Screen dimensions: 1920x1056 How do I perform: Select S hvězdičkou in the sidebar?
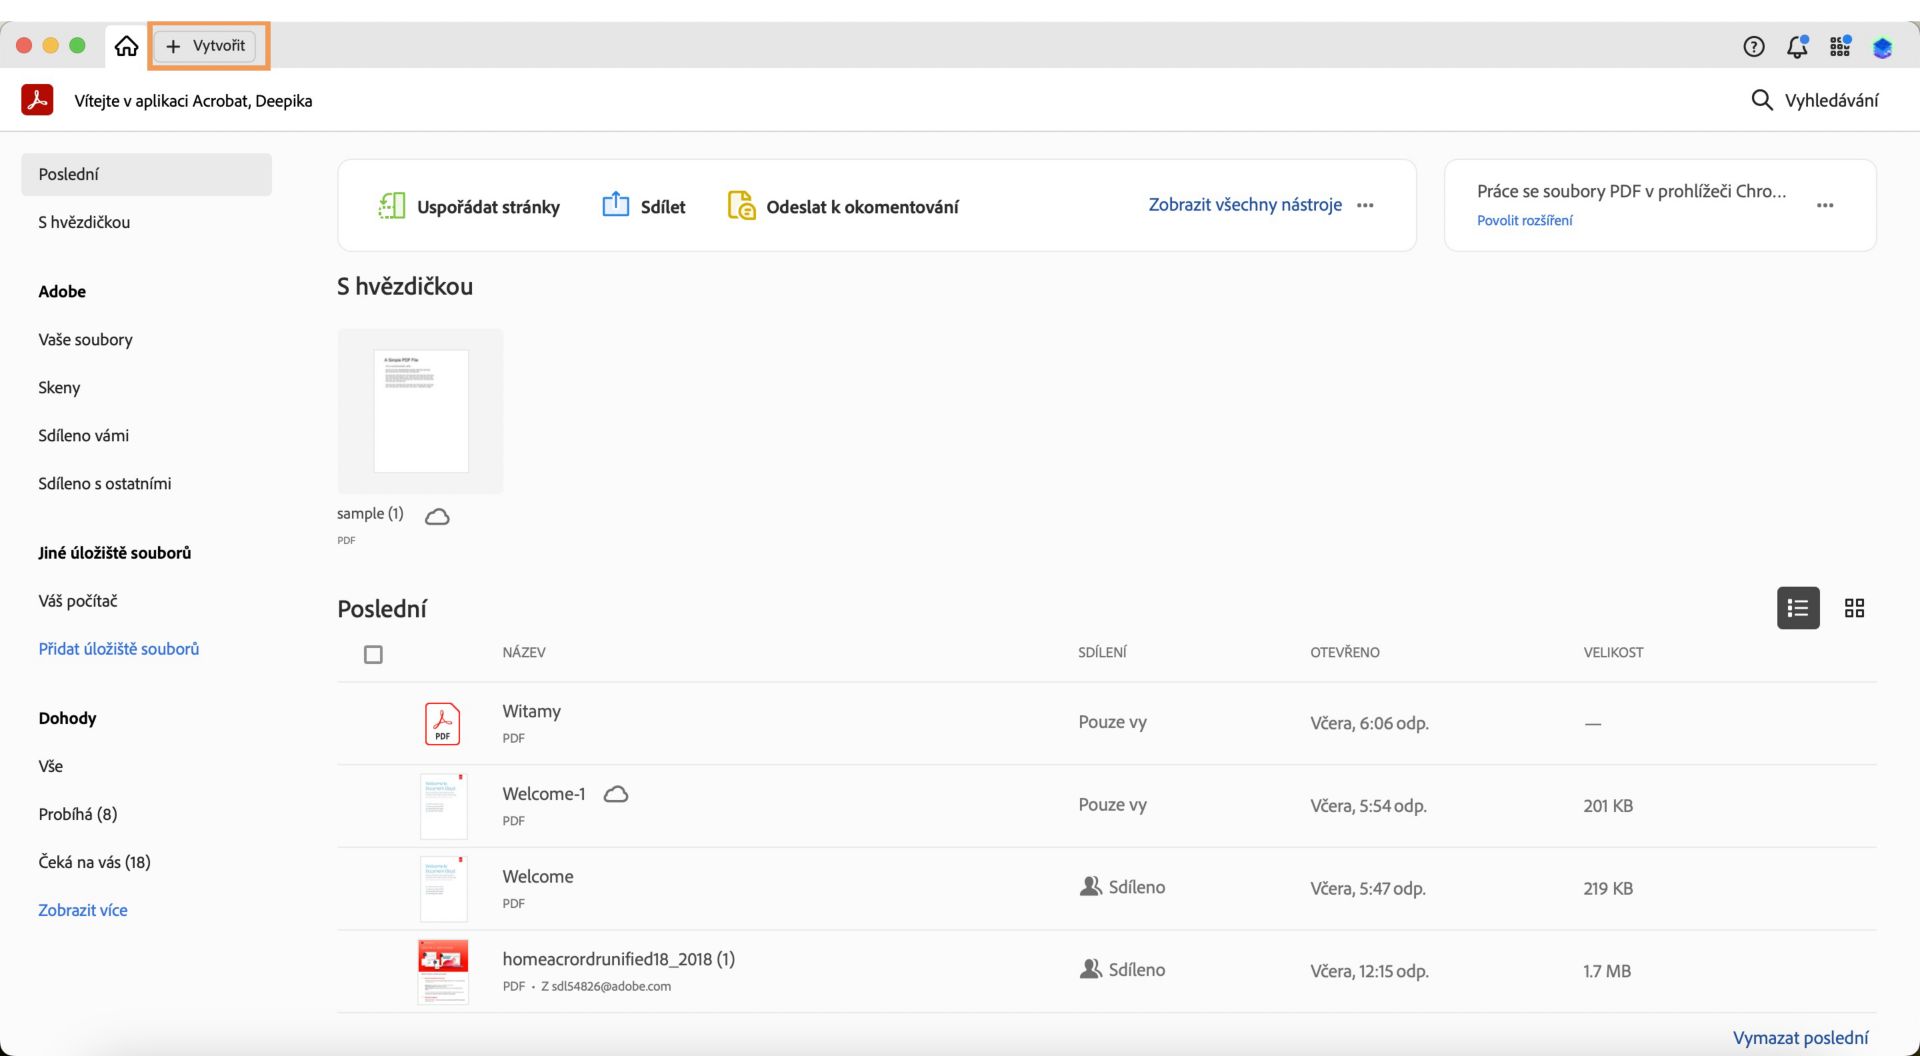(84, 222)
